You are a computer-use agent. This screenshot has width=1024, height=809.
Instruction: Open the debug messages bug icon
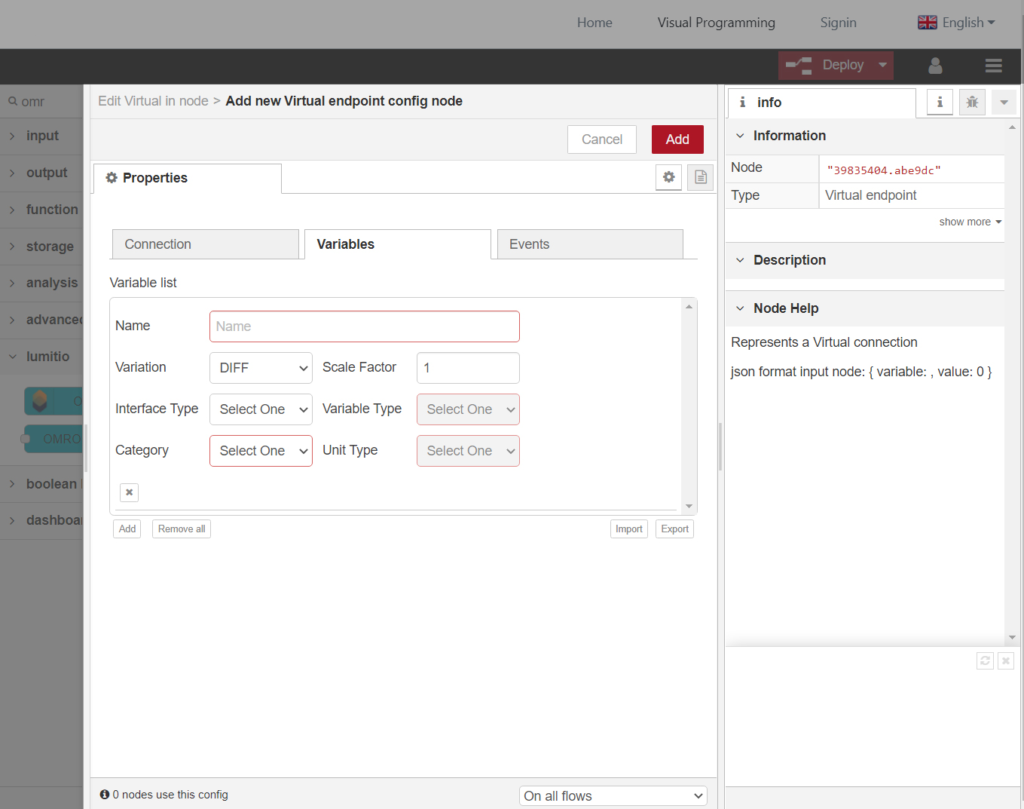coord(972,102)
